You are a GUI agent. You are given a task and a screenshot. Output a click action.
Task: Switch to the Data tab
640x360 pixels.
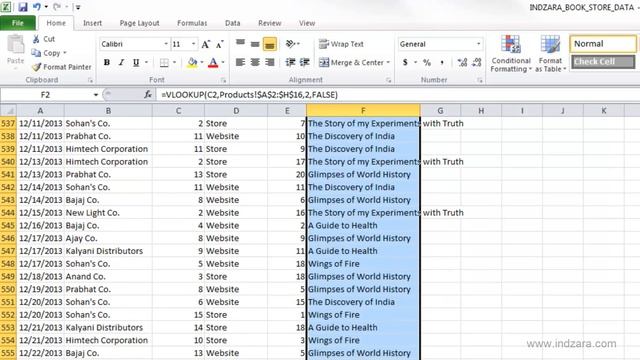pyautogui.click(x=233, y=23)
